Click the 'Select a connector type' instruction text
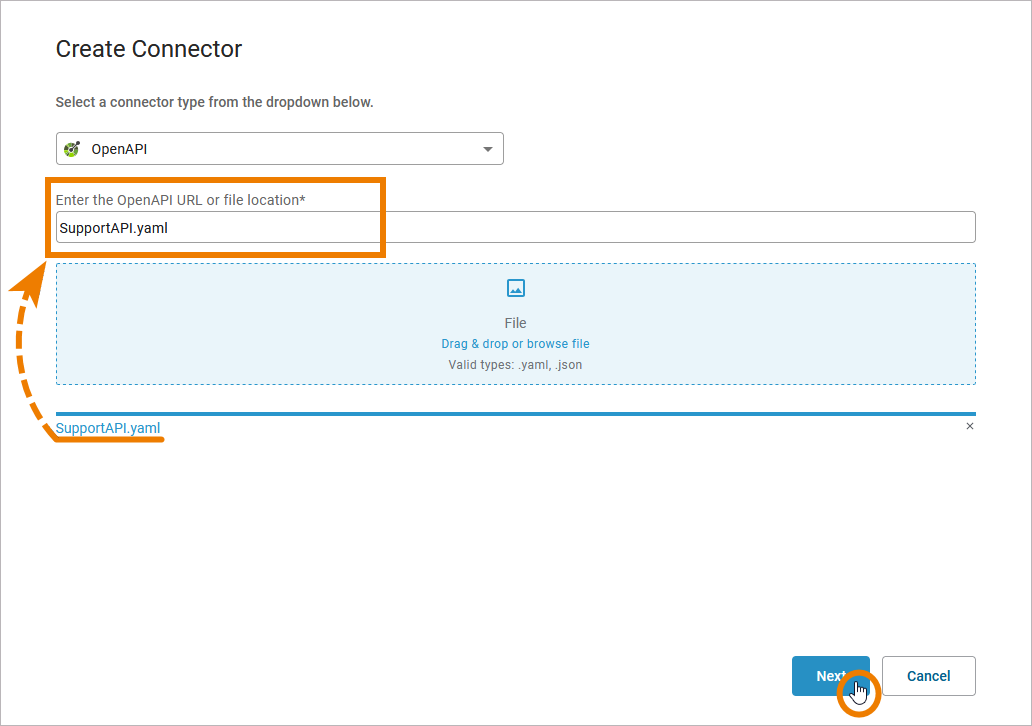 tap(214, 102)
